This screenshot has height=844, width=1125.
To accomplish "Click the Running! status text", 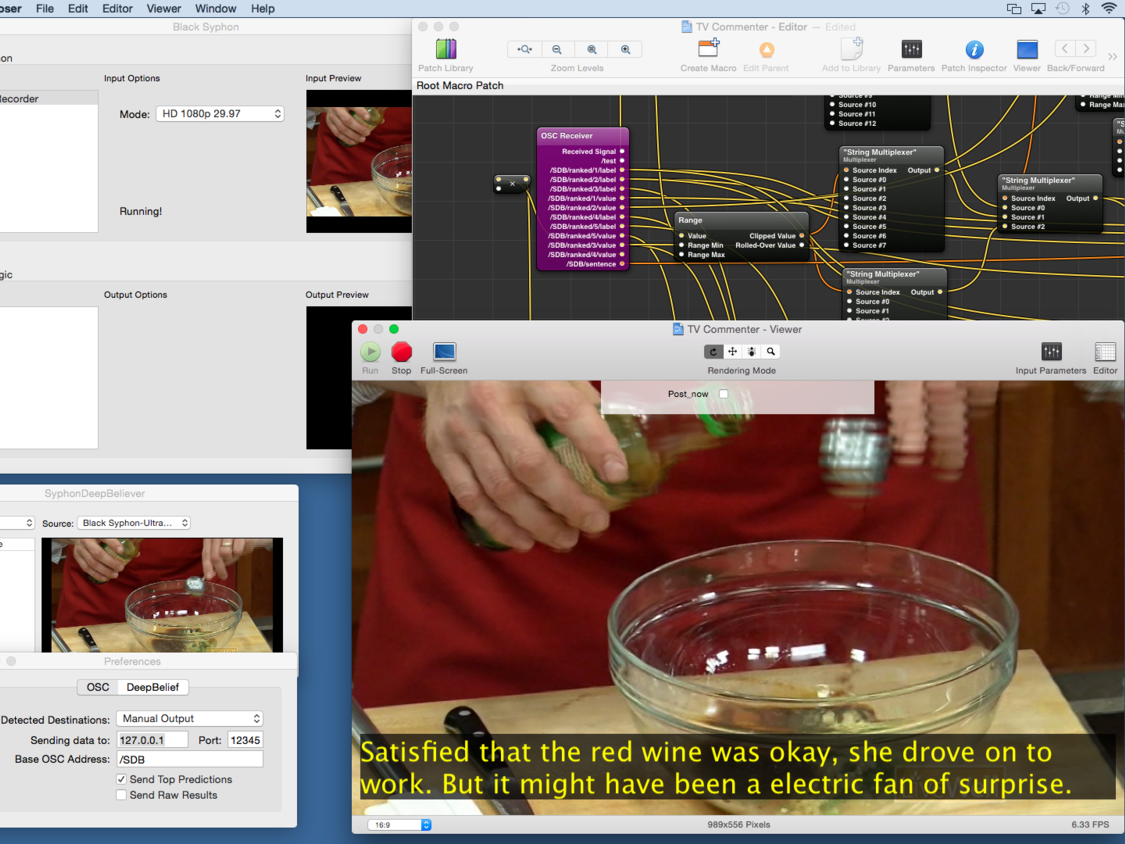I will pos(141,211).
